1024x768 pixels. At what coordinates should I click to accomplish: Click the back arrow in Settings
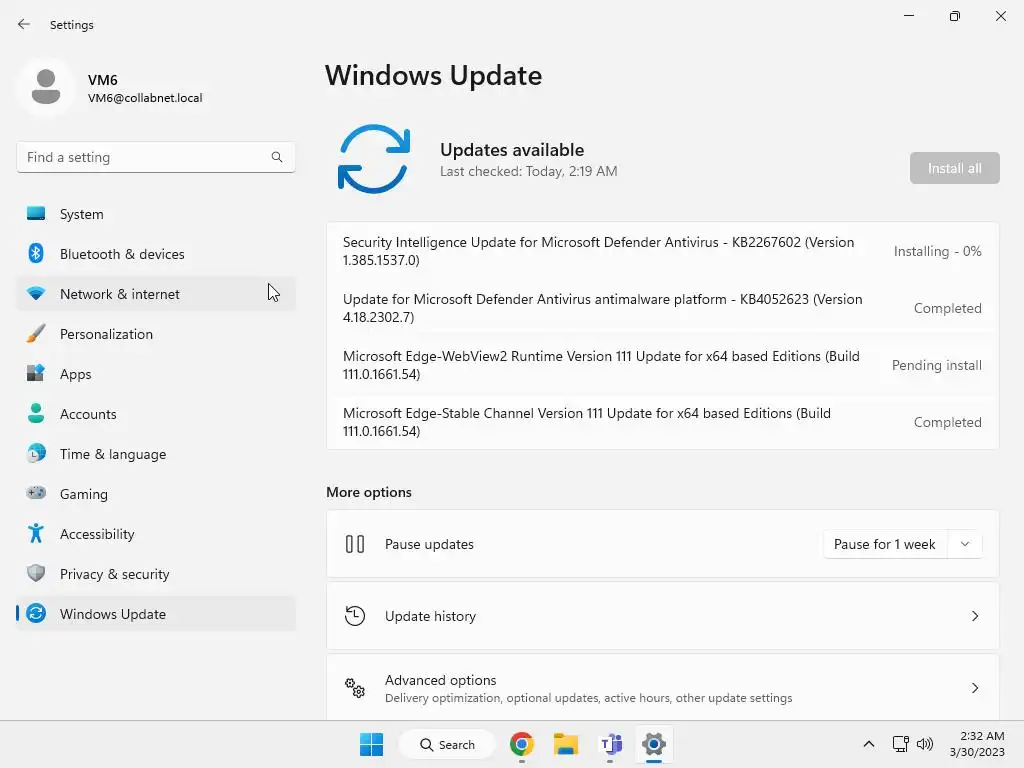[24, 24]
